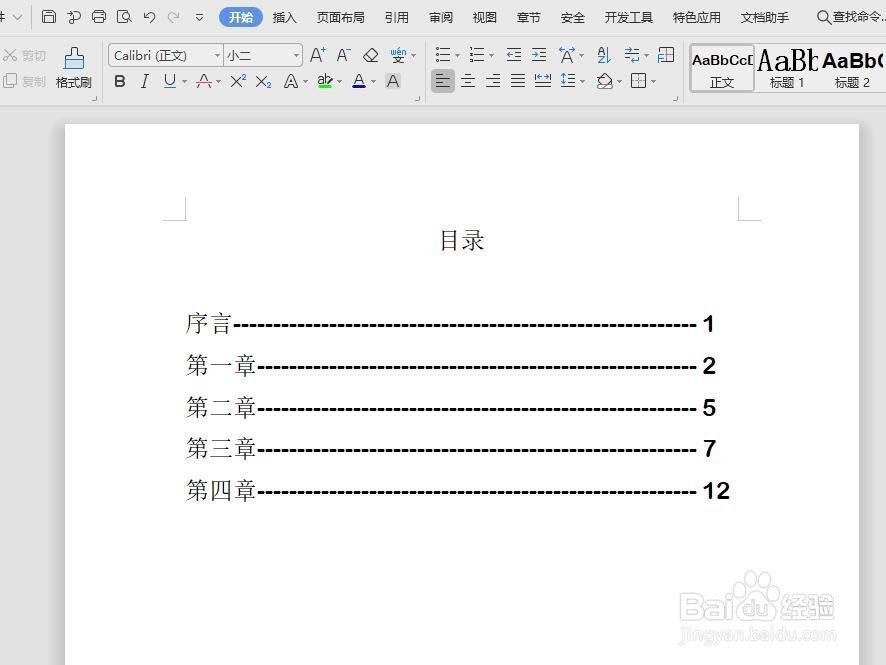The height and width of the screenshot is (665, 886).
Task: Decrease paragraph indent
Action: click(514, 55)
